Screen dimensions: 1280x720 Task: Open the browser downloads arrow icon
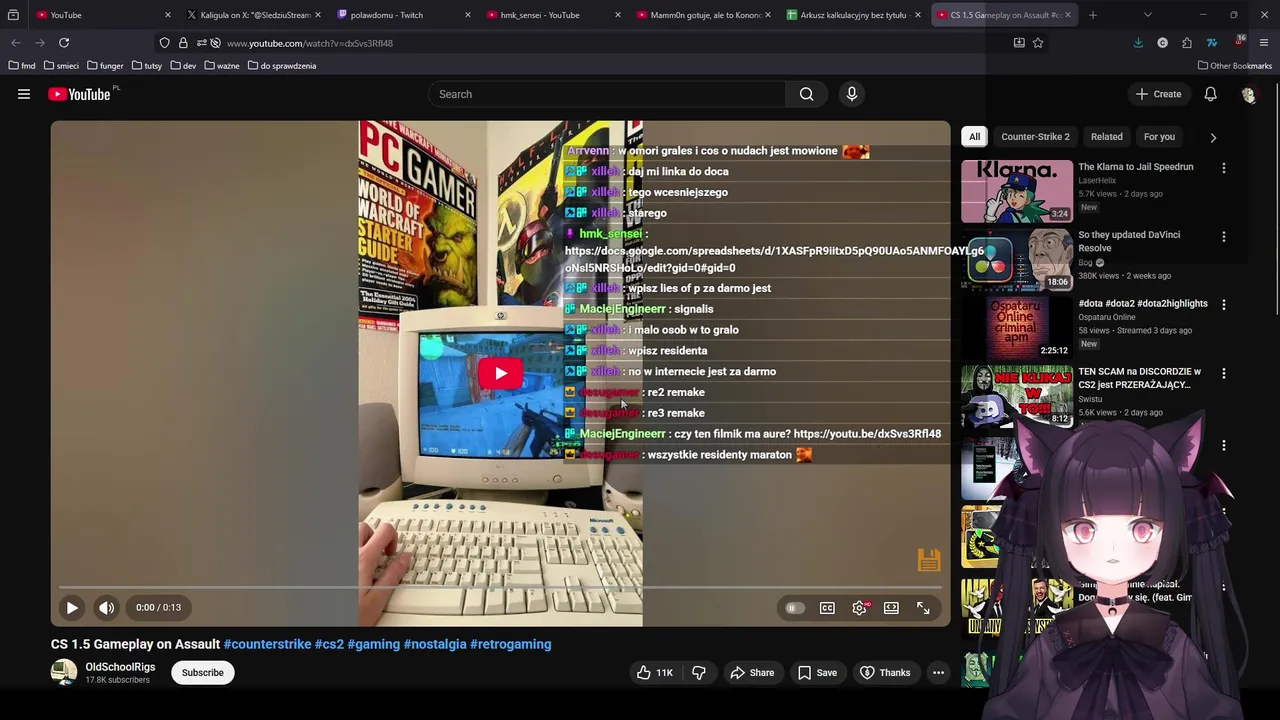click(1138, 43)
